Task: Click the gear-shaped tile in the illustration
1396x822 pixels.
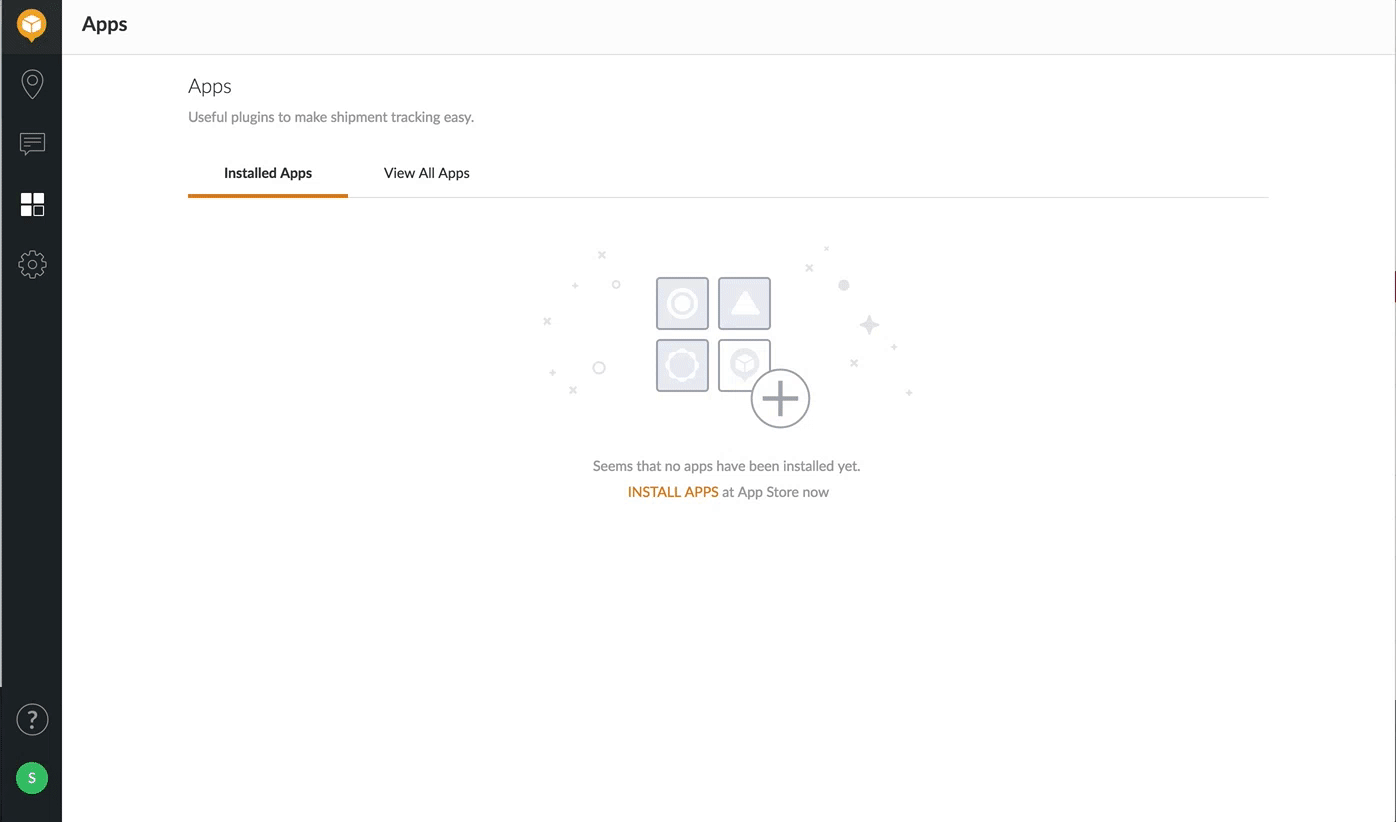Action: click(682, 365)
